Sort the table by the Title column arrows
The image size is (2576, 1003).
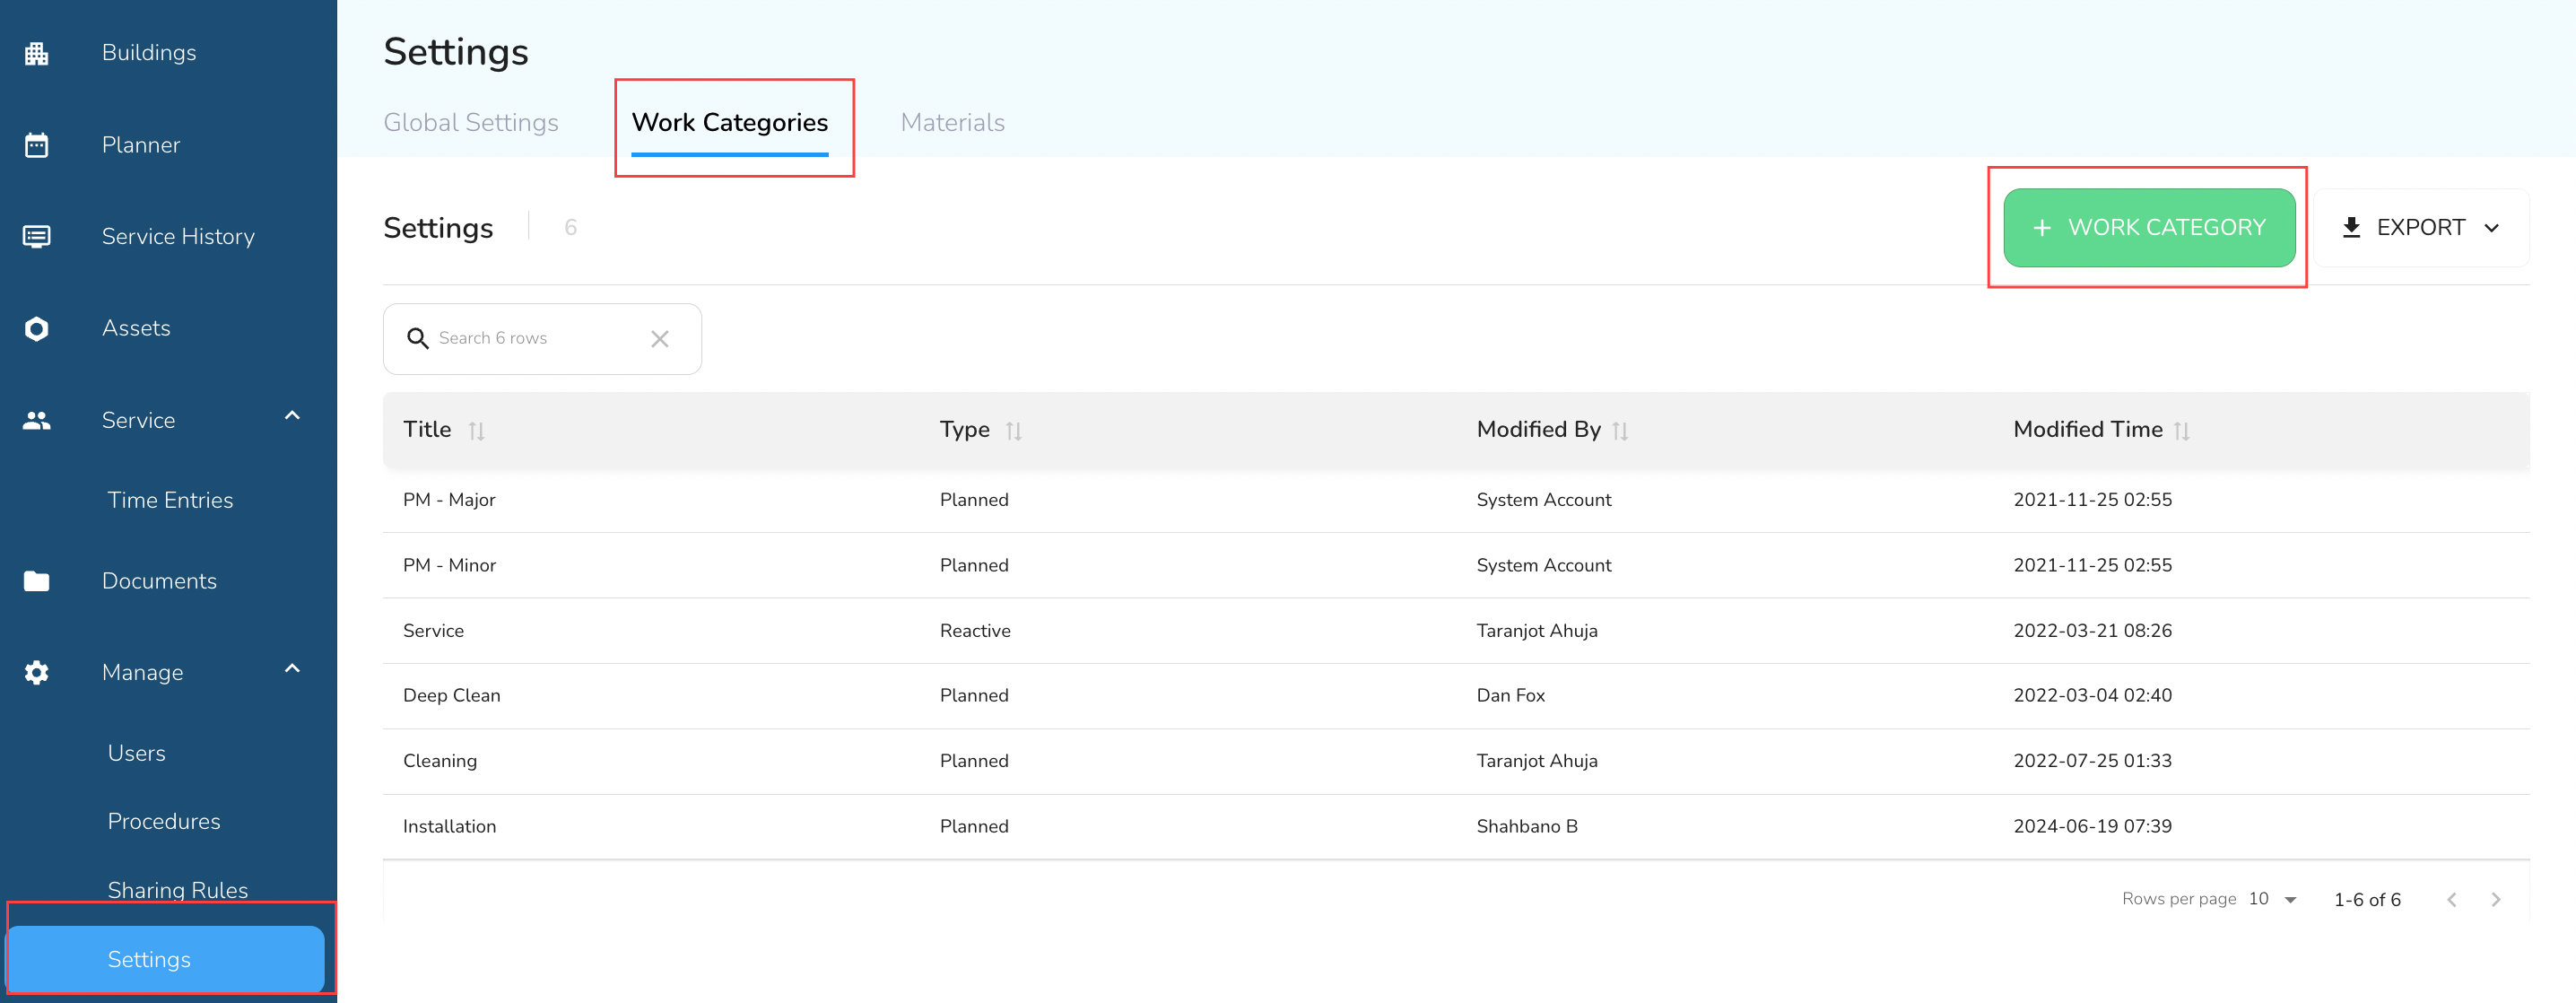pyautogui.click(x=477, y=431)
